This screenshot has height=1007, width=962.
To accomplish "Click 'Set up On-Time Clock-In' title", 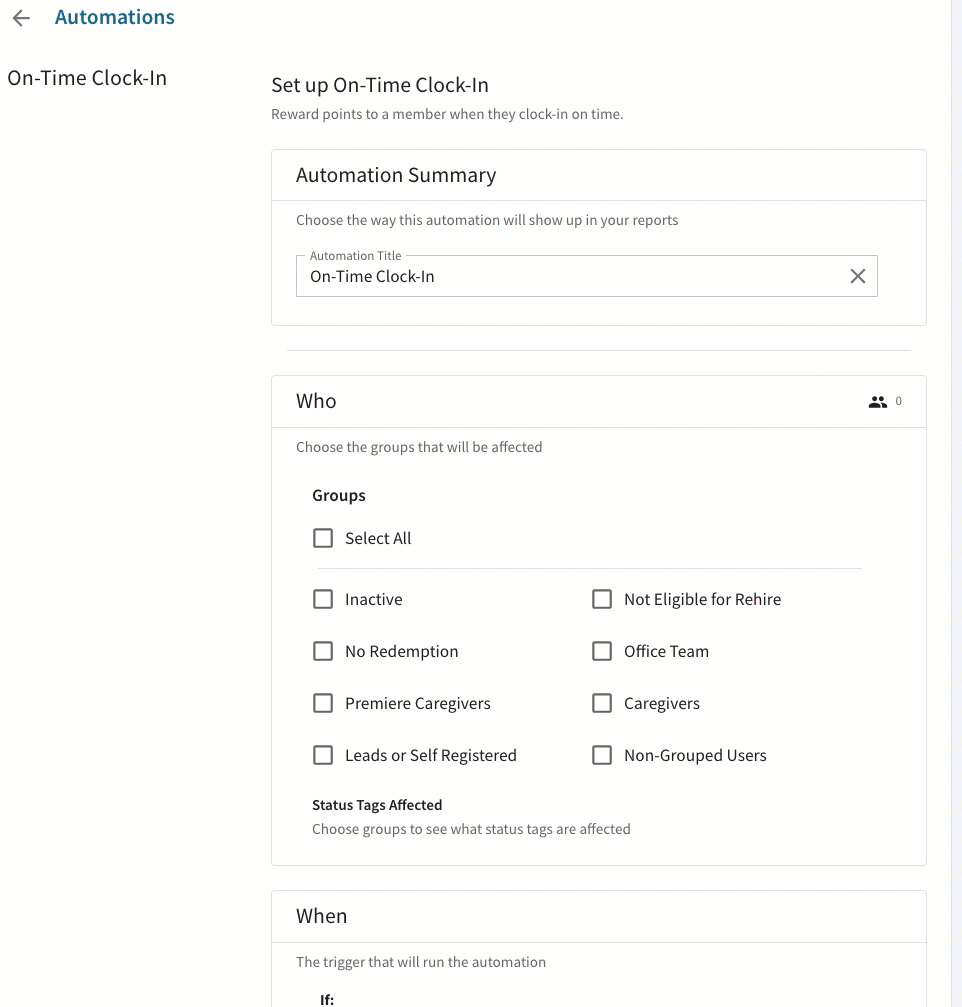I will coord(380,85).
